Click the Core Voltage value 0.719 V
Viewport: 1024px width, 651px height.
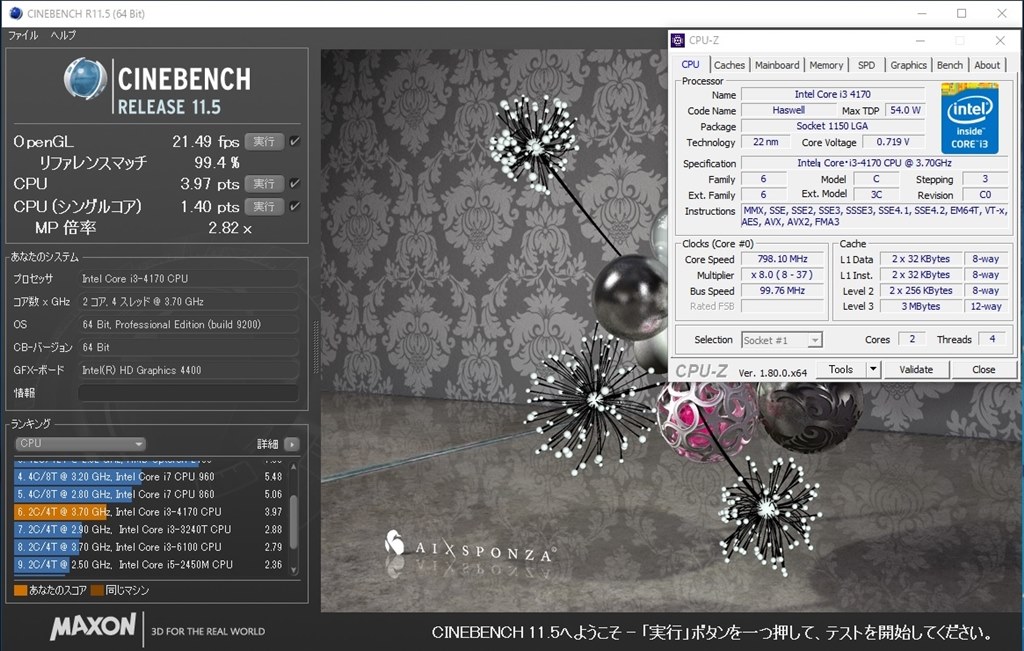[x=893, y=142]
